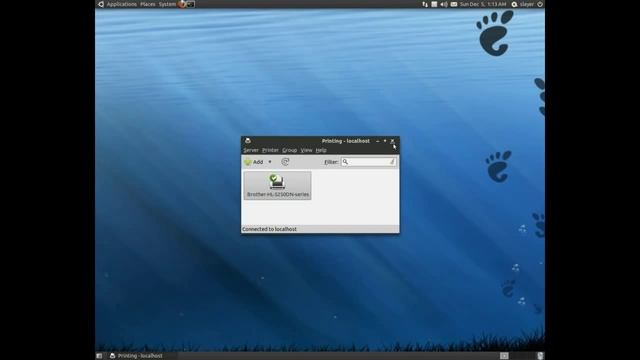Close the Printing - localhost window
640x360 pixels.
click(x=392, y=141)
